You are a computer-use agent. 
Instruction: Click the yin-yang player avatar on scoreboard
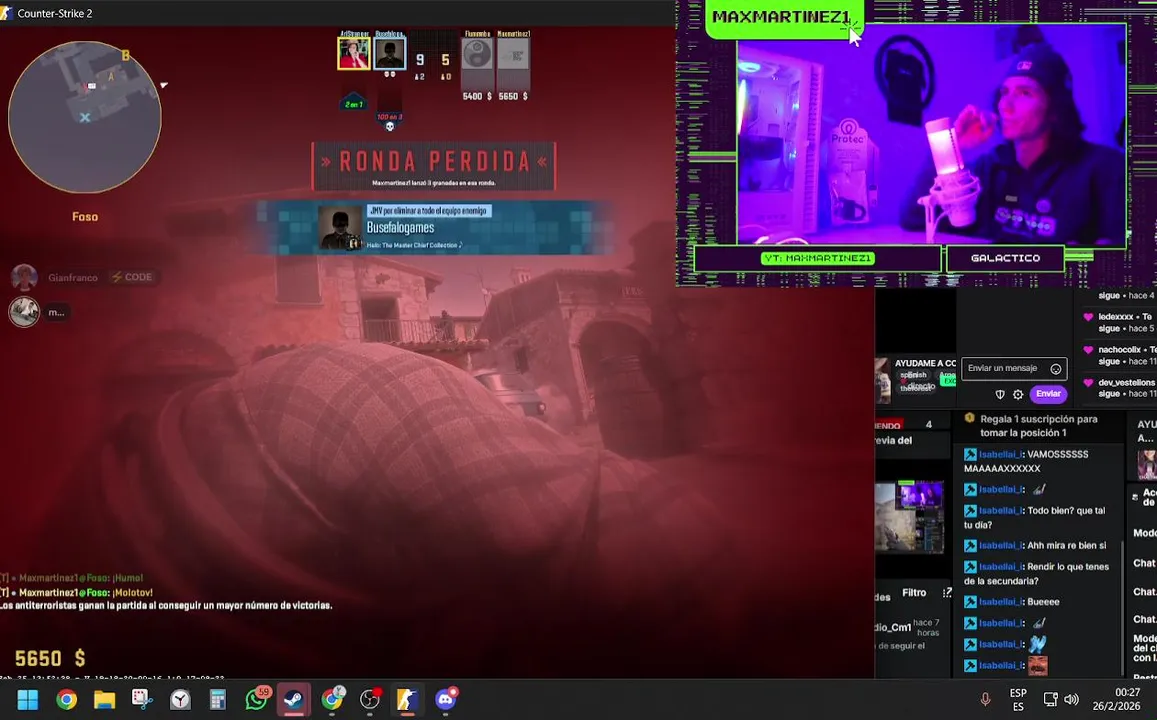point(477,55)
